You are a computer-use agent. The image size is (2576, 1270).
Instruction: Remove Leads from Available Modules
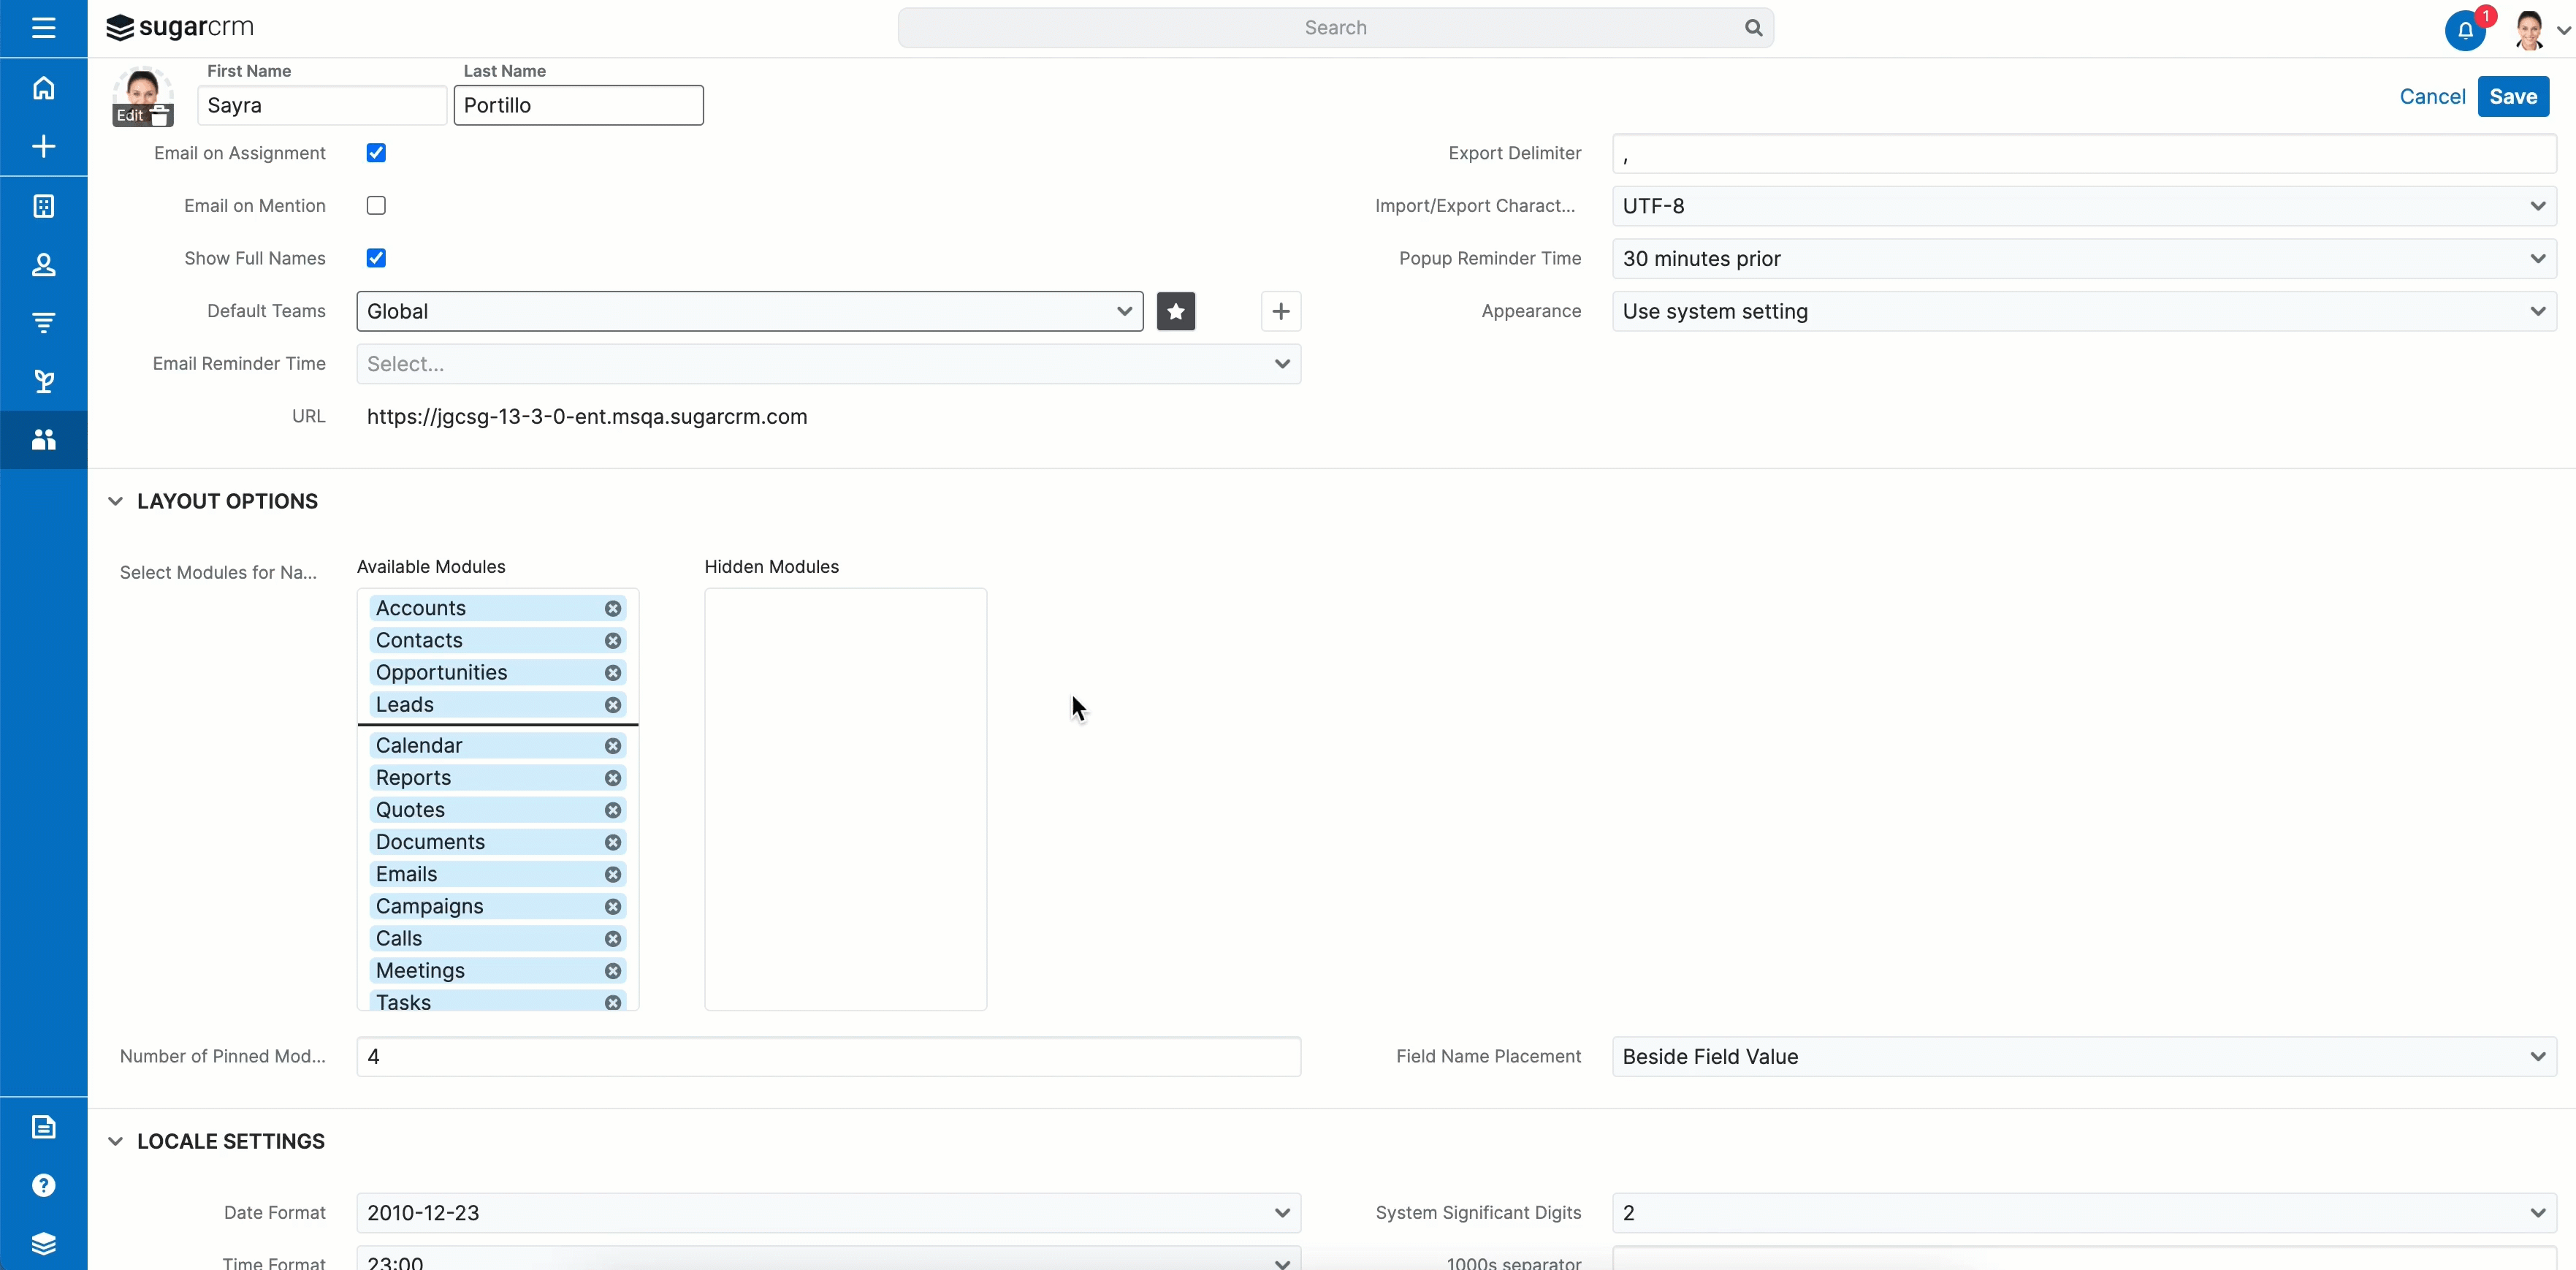(x=613, y=705)
